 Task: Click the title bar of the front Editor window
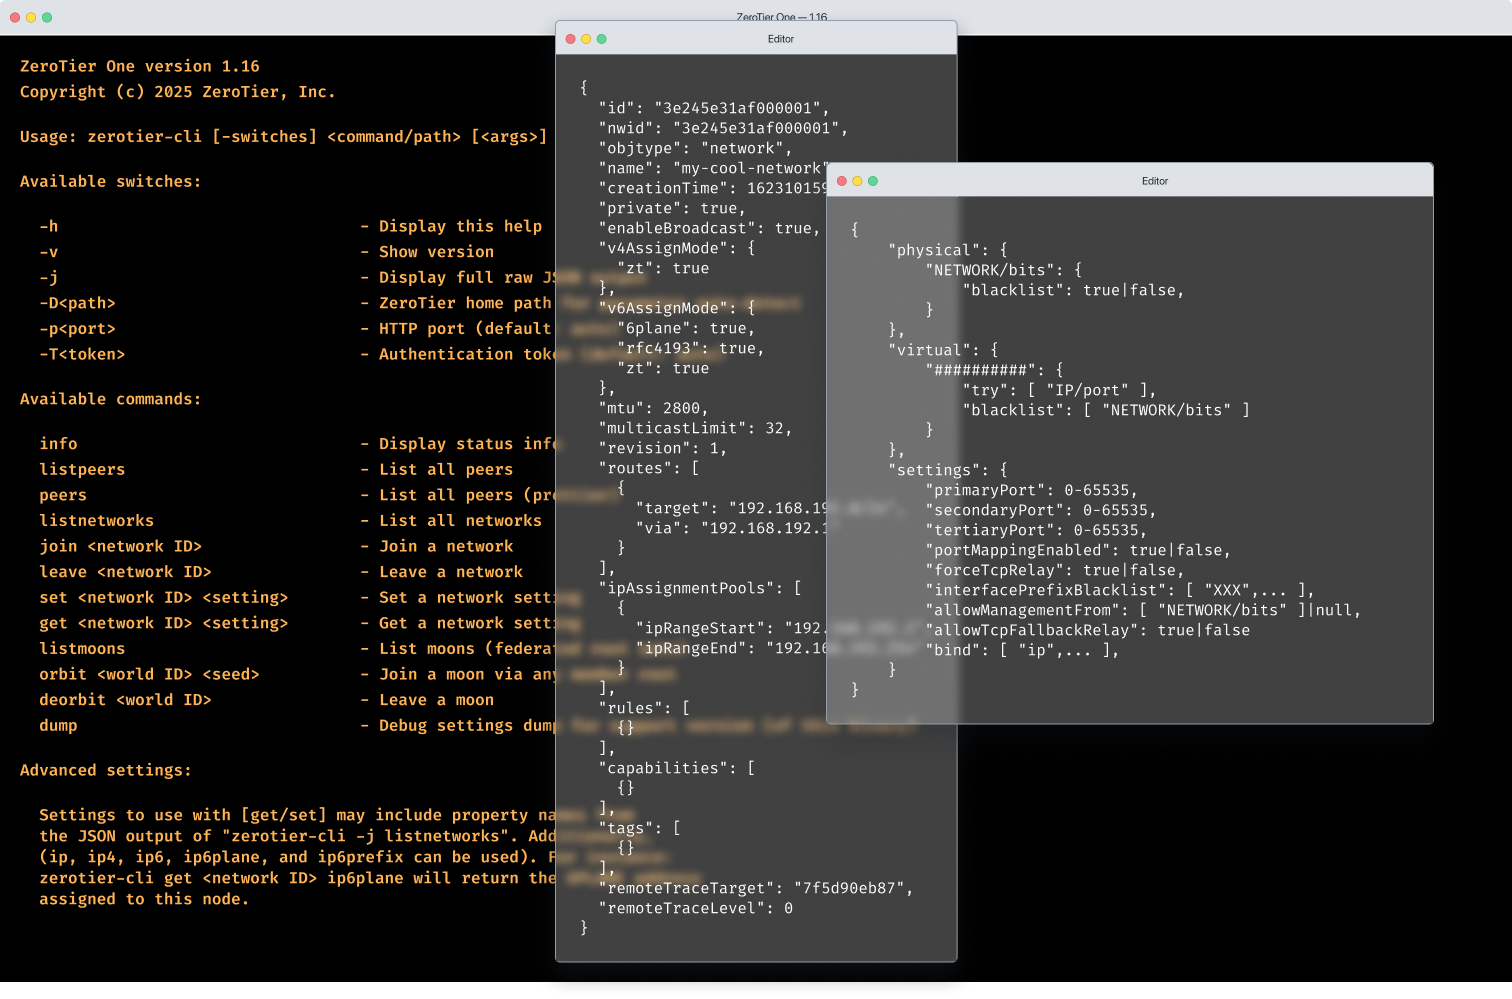click(1154, 181)
